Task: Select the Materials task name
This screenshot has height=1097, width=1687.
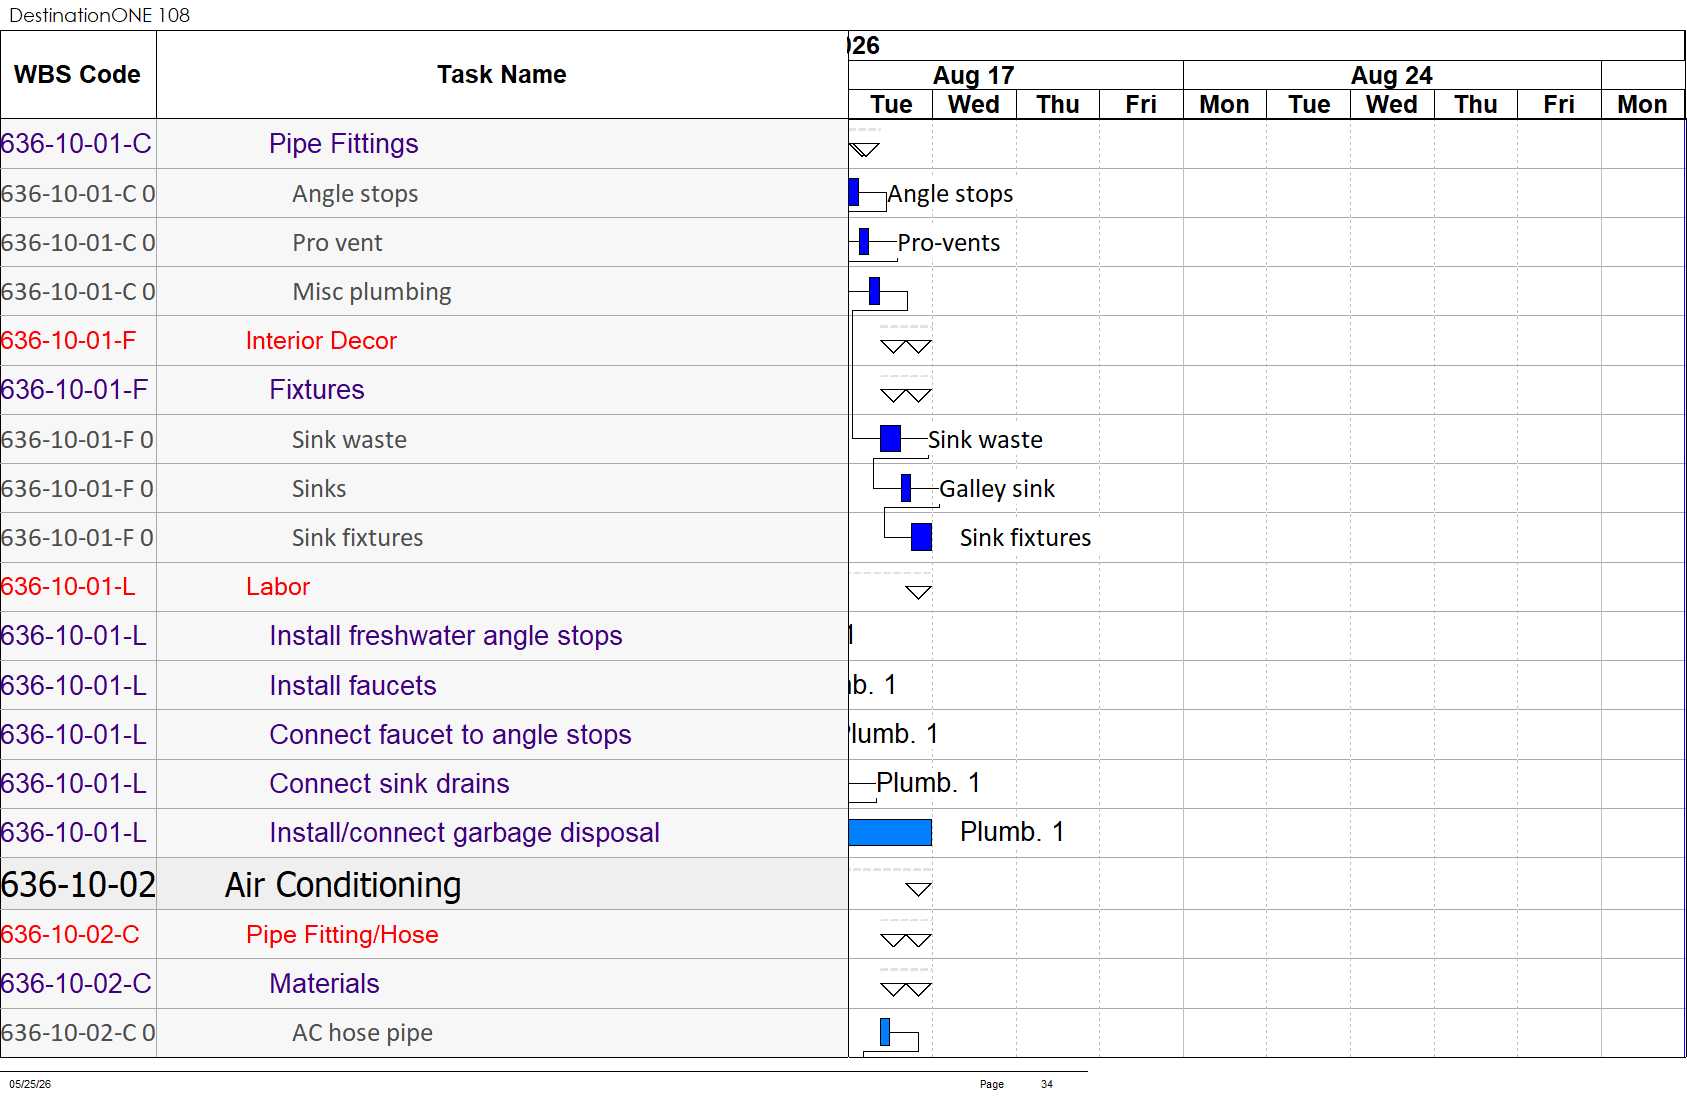Action: pos(324,984)
